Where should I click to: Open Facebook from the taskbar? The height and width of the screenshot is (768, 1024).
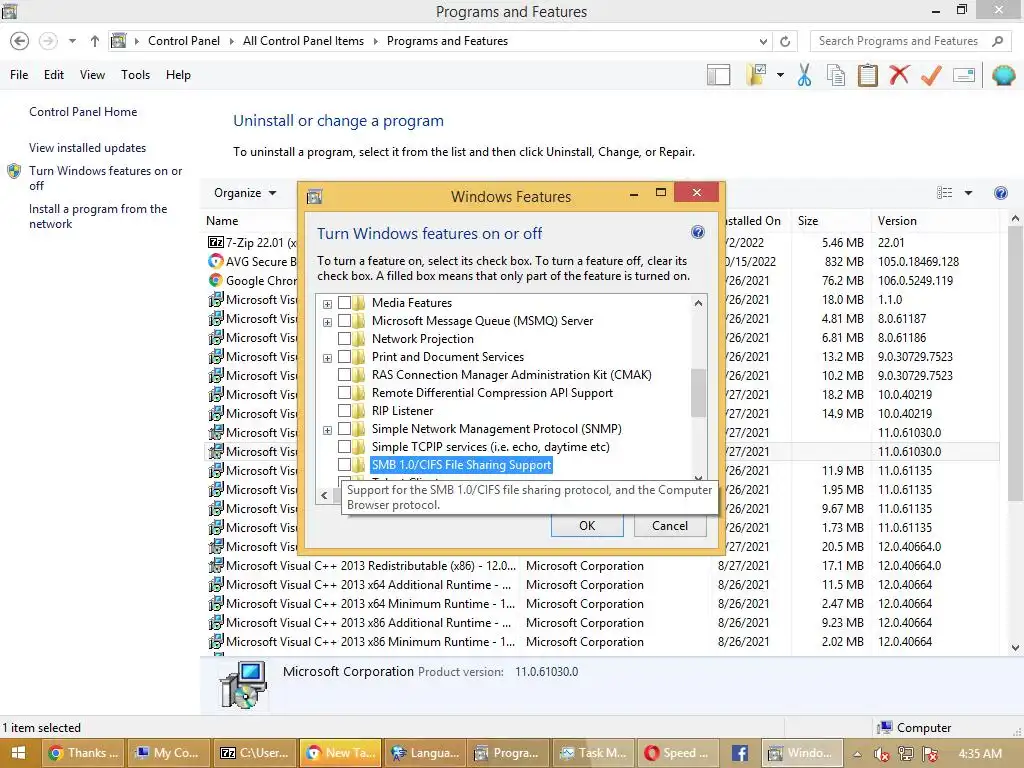pyautogui.click(x=740, y=753)
